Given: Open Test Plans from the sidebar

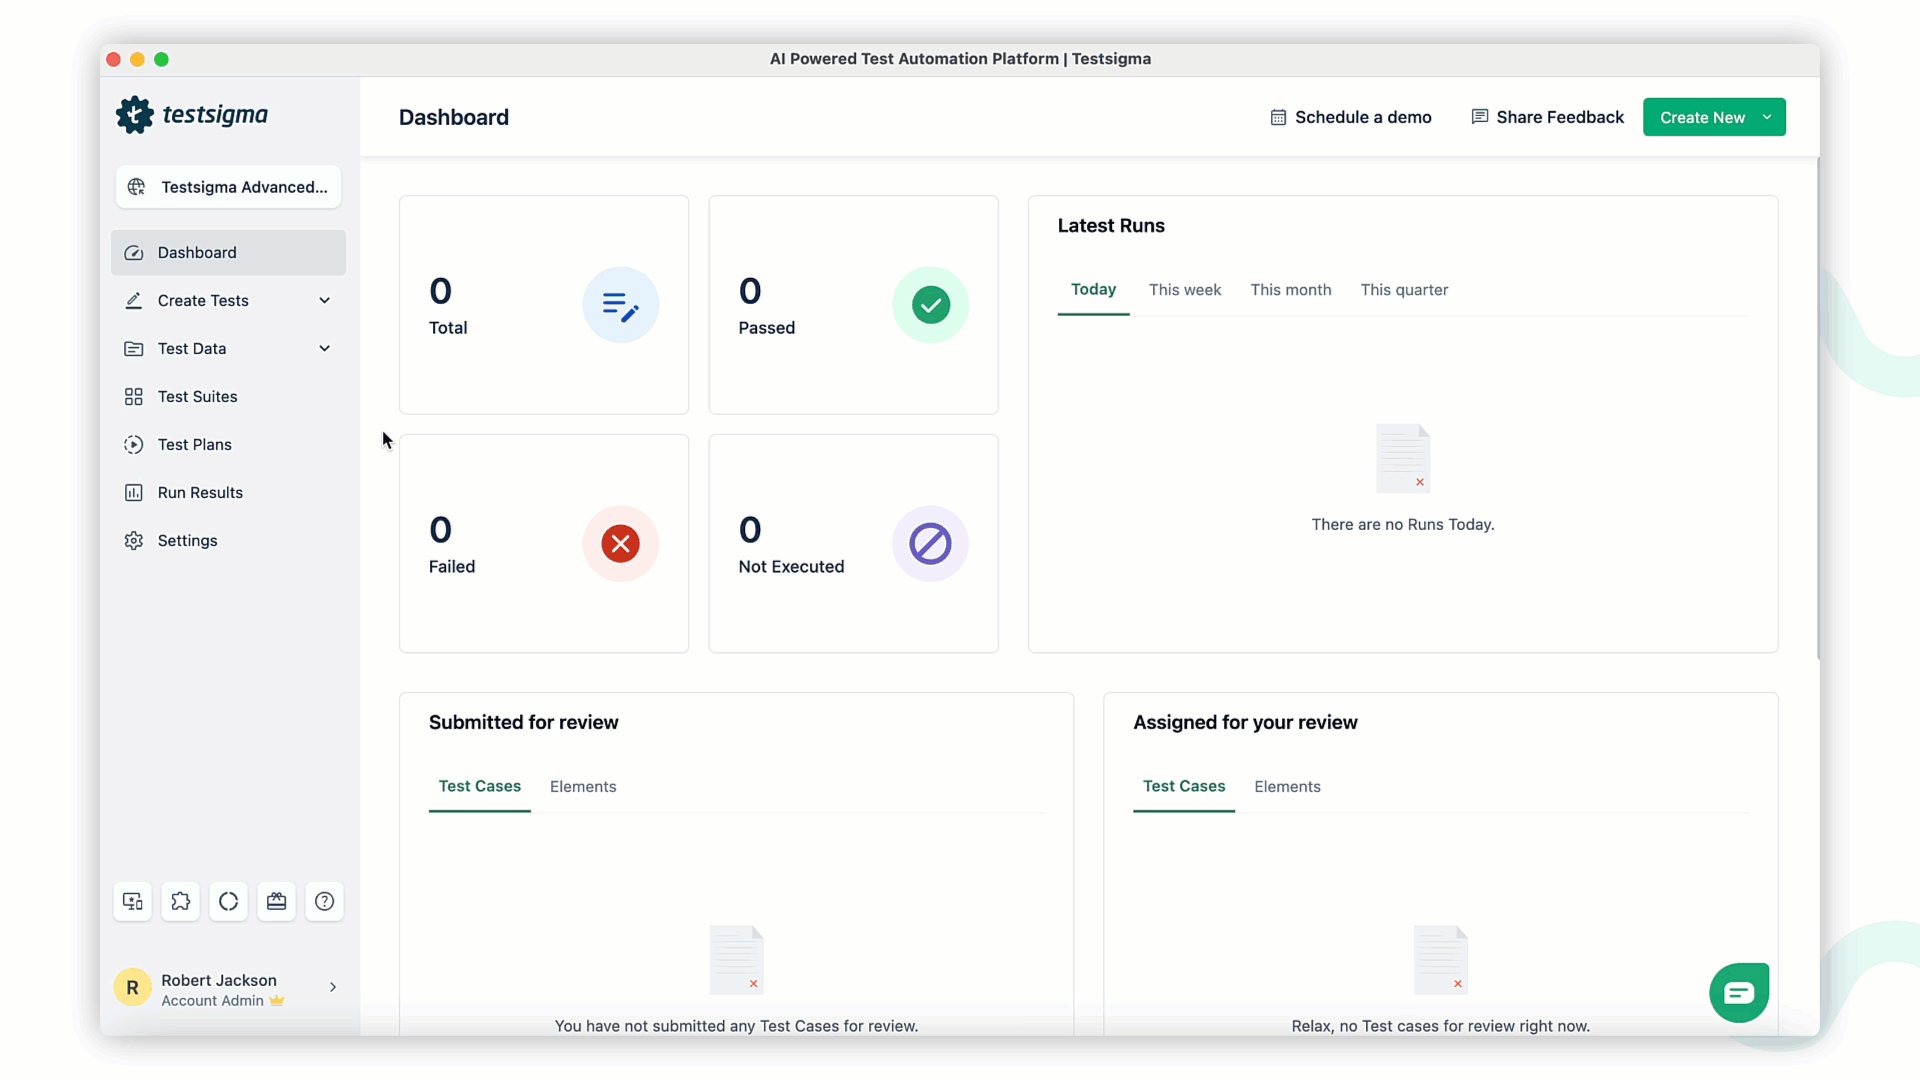Looking at the screenshot, I should click(x=134, y=444).
